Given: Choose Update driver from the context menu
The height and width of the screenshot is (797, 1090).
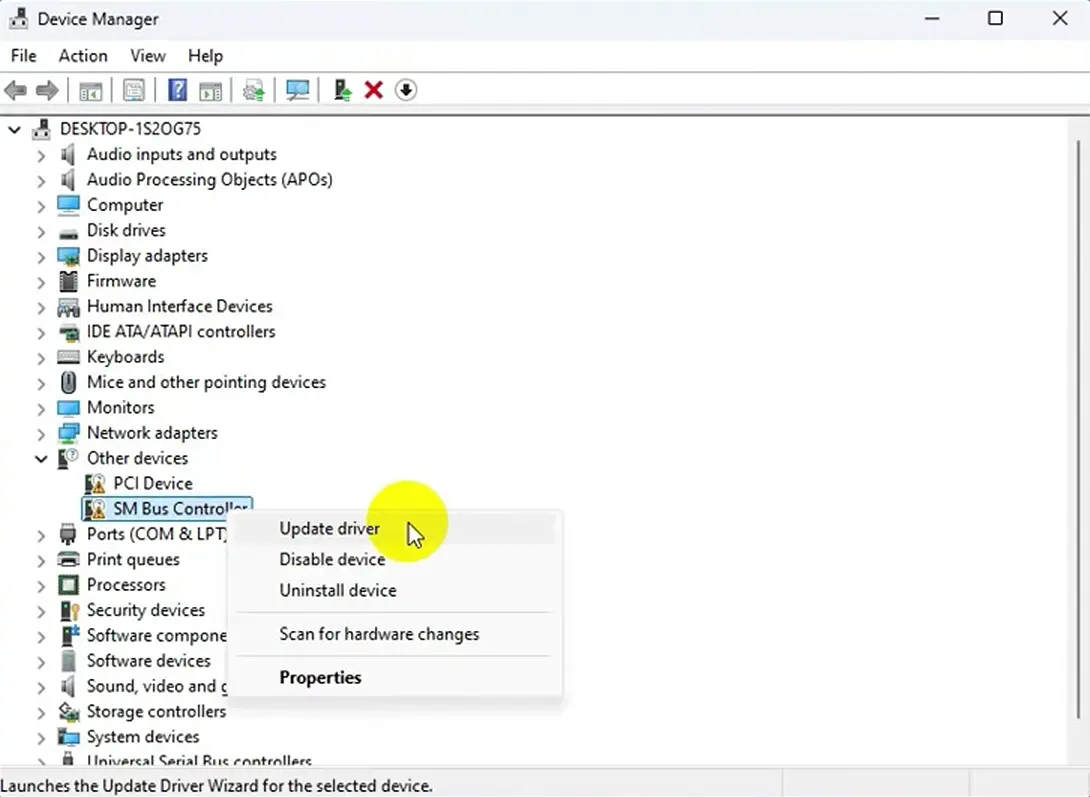Looking at the screenshot, I should [329, 529].
